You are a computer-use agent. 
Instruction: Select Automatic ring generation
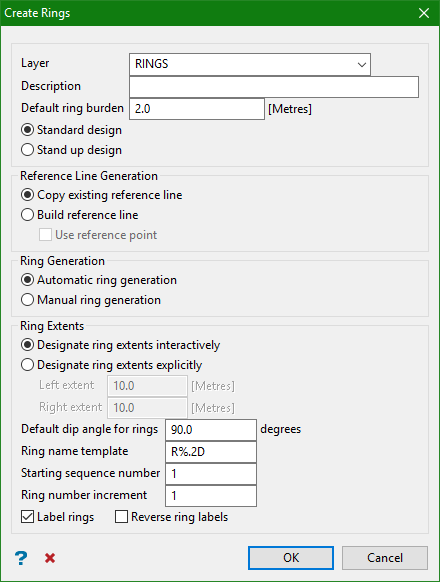click(99, 280)
